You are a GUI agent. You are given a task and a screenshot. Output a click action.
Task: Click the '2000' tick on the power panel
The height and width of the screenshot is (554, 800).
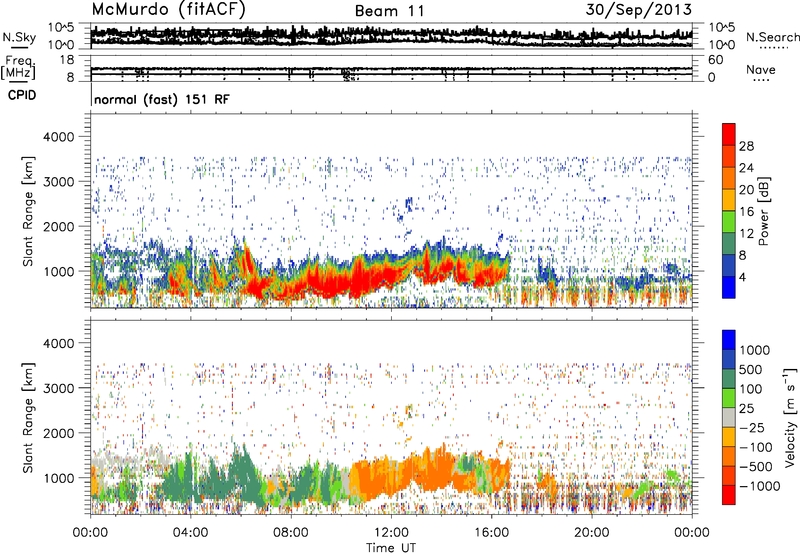[x=58, y=226]
